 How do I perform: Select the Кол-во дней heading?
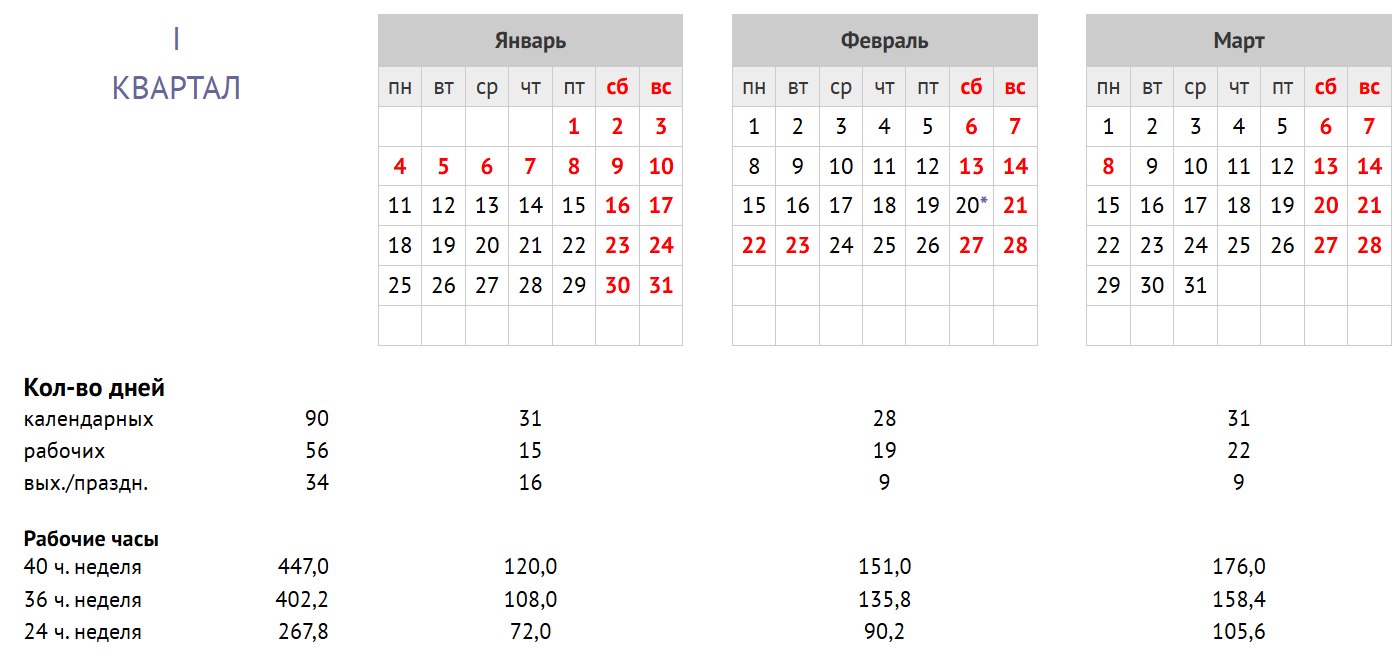pos(94,388)
